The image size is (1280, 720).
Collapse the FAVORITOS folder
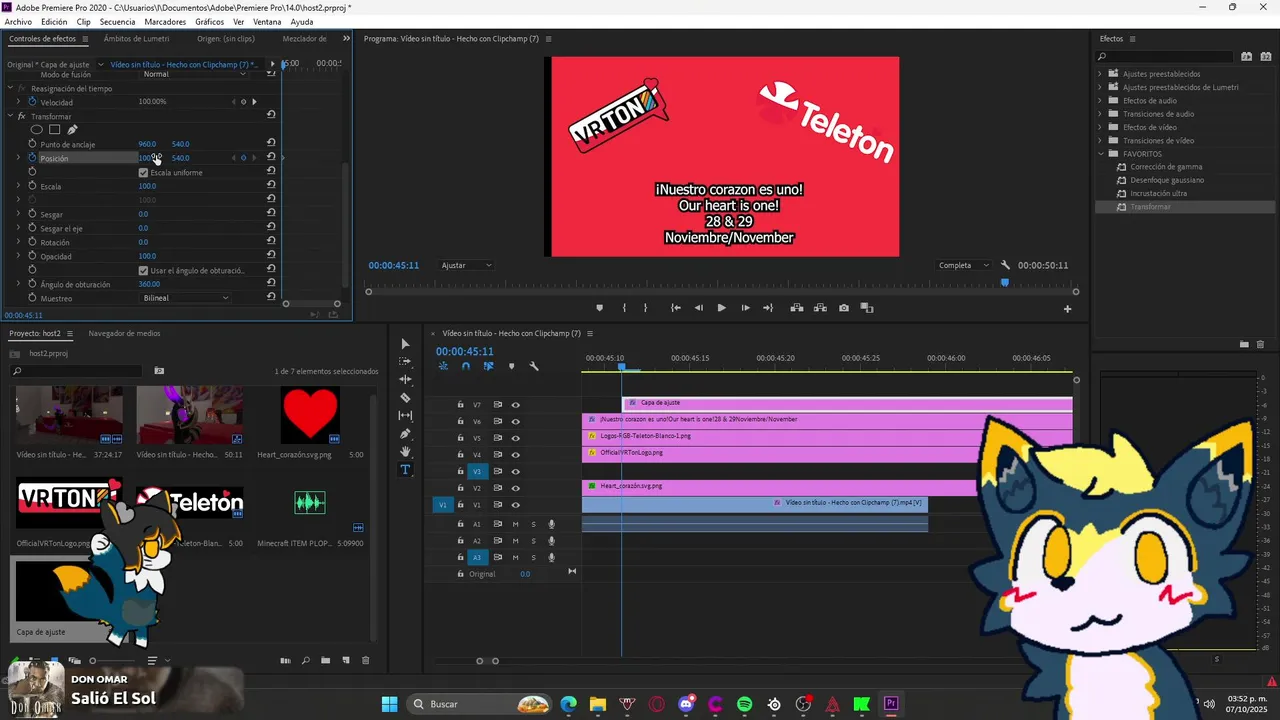click(x=1100, y=154)
